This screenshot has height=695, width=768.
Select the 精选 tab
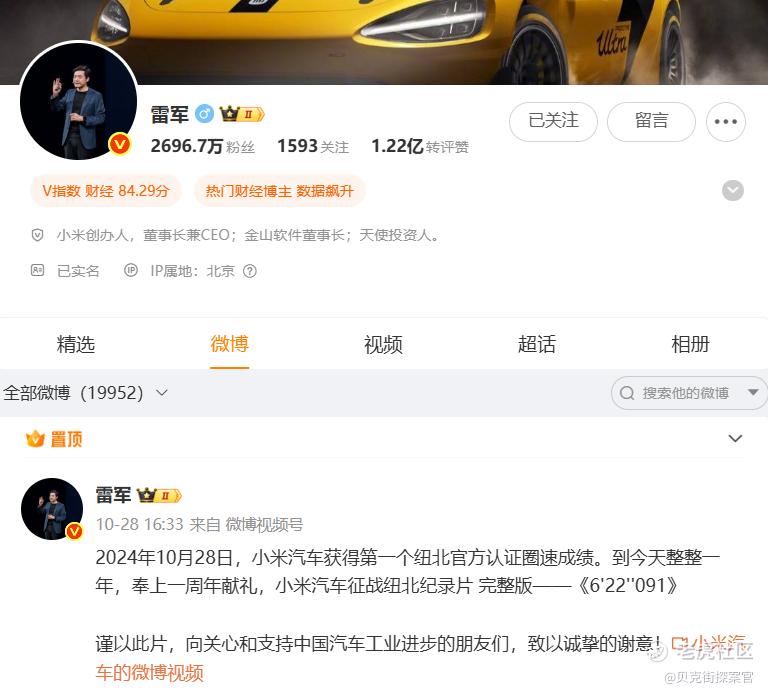76,344
